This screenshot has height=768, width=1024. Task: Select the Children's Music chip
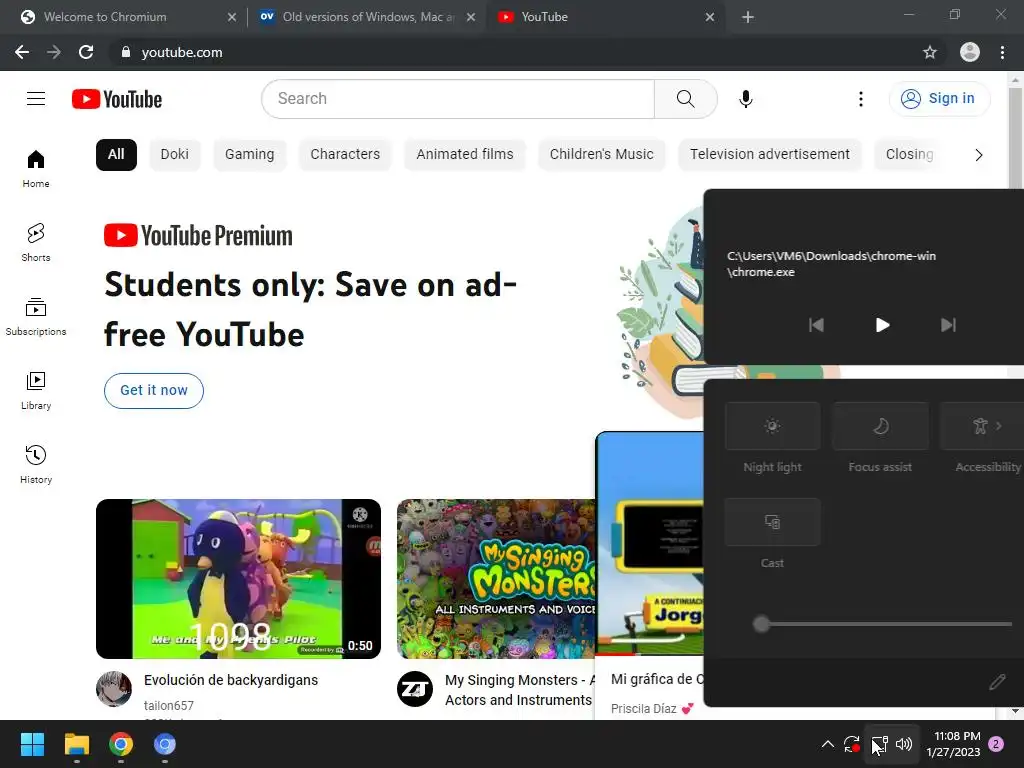[601, 155]
